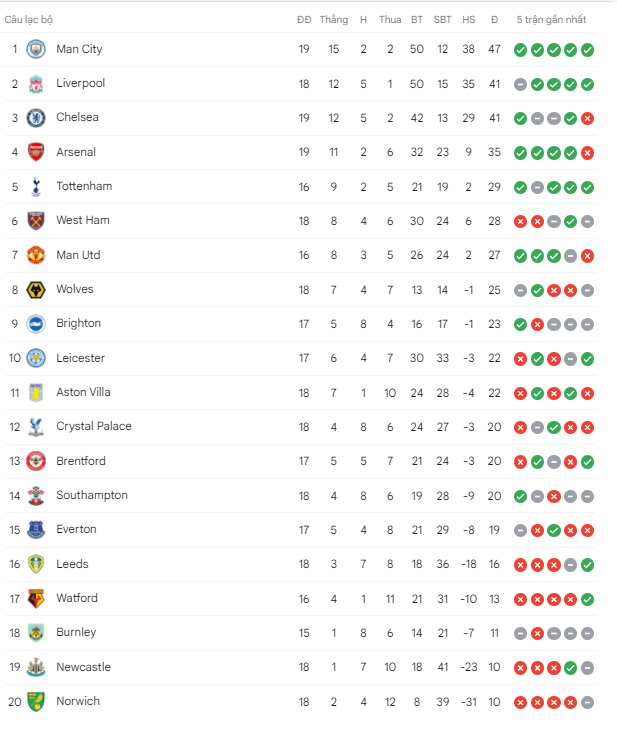Click the Man Utd club crest
Image resolution: width=617 pixels, height=729 pixels.
tap(36, 255)
